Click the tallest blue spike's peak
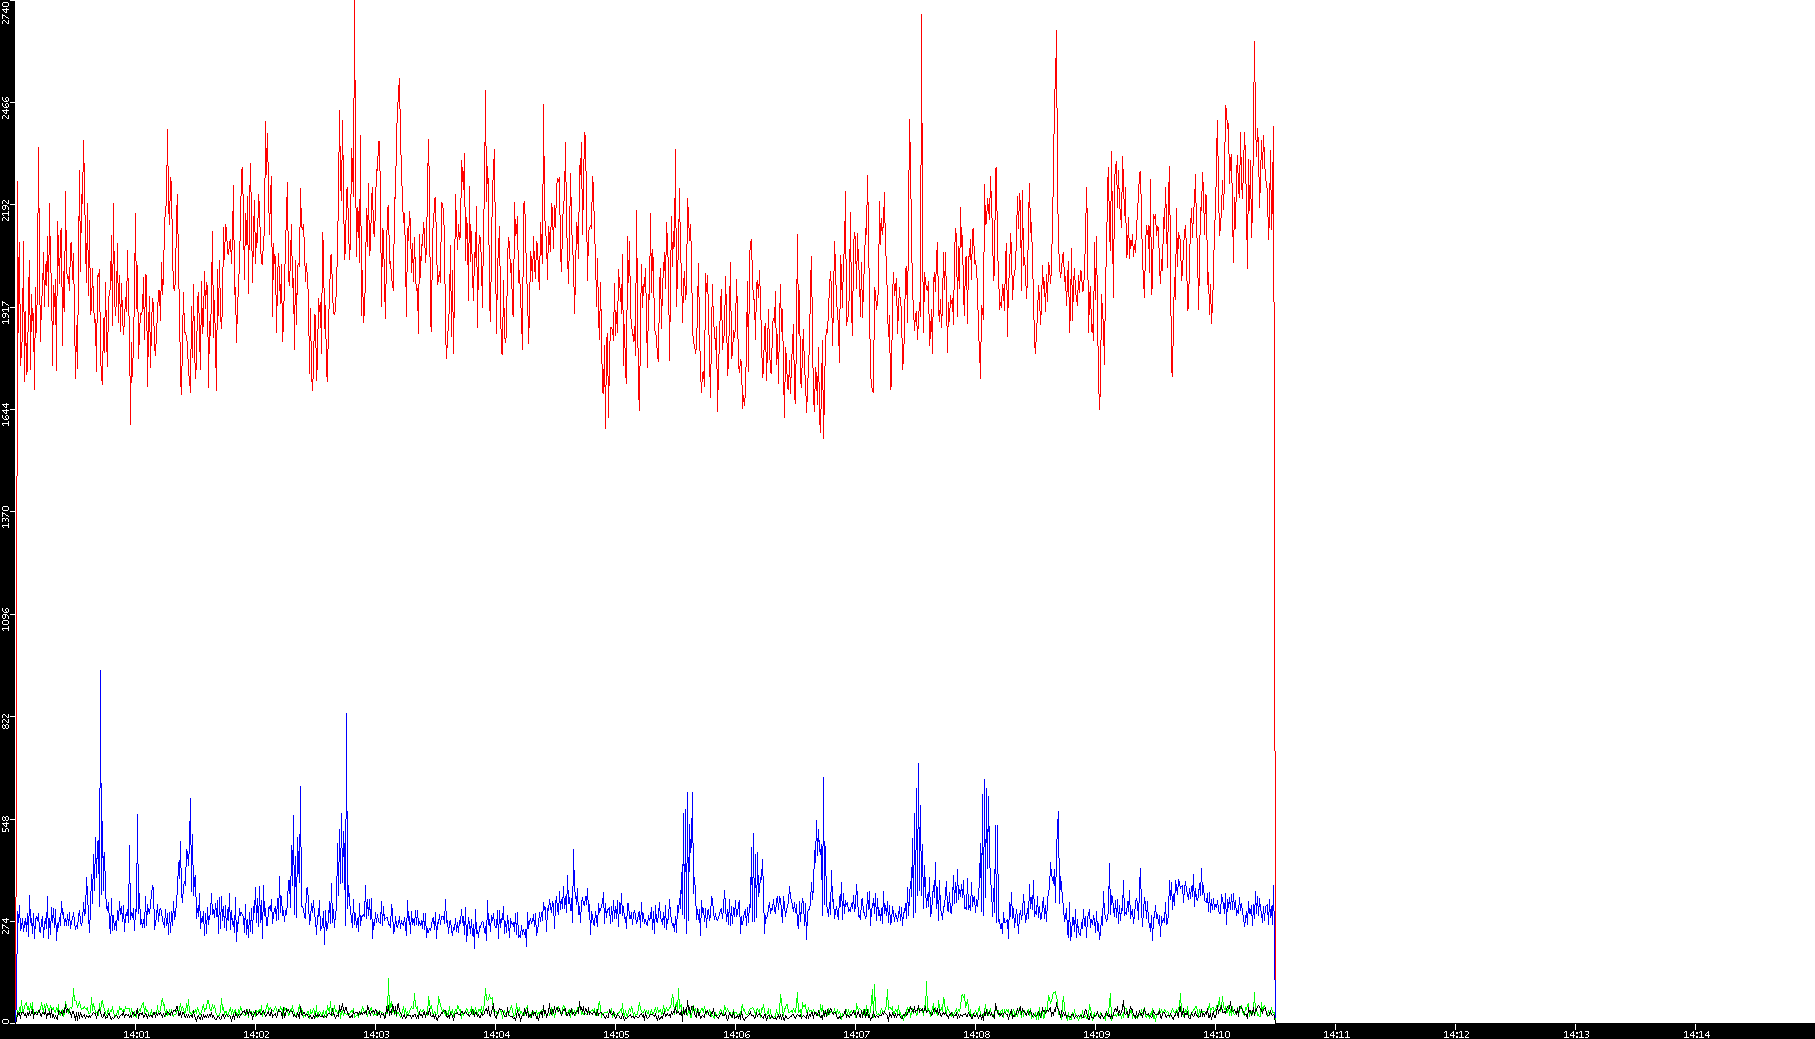The width and height of the screenshot is (1815, 1039). 100,672
